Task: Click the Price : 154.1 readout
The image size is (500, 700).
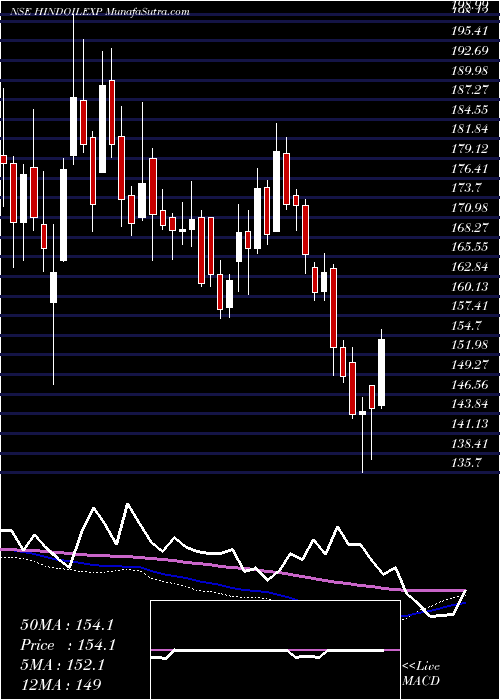Action: pos(68,645)
